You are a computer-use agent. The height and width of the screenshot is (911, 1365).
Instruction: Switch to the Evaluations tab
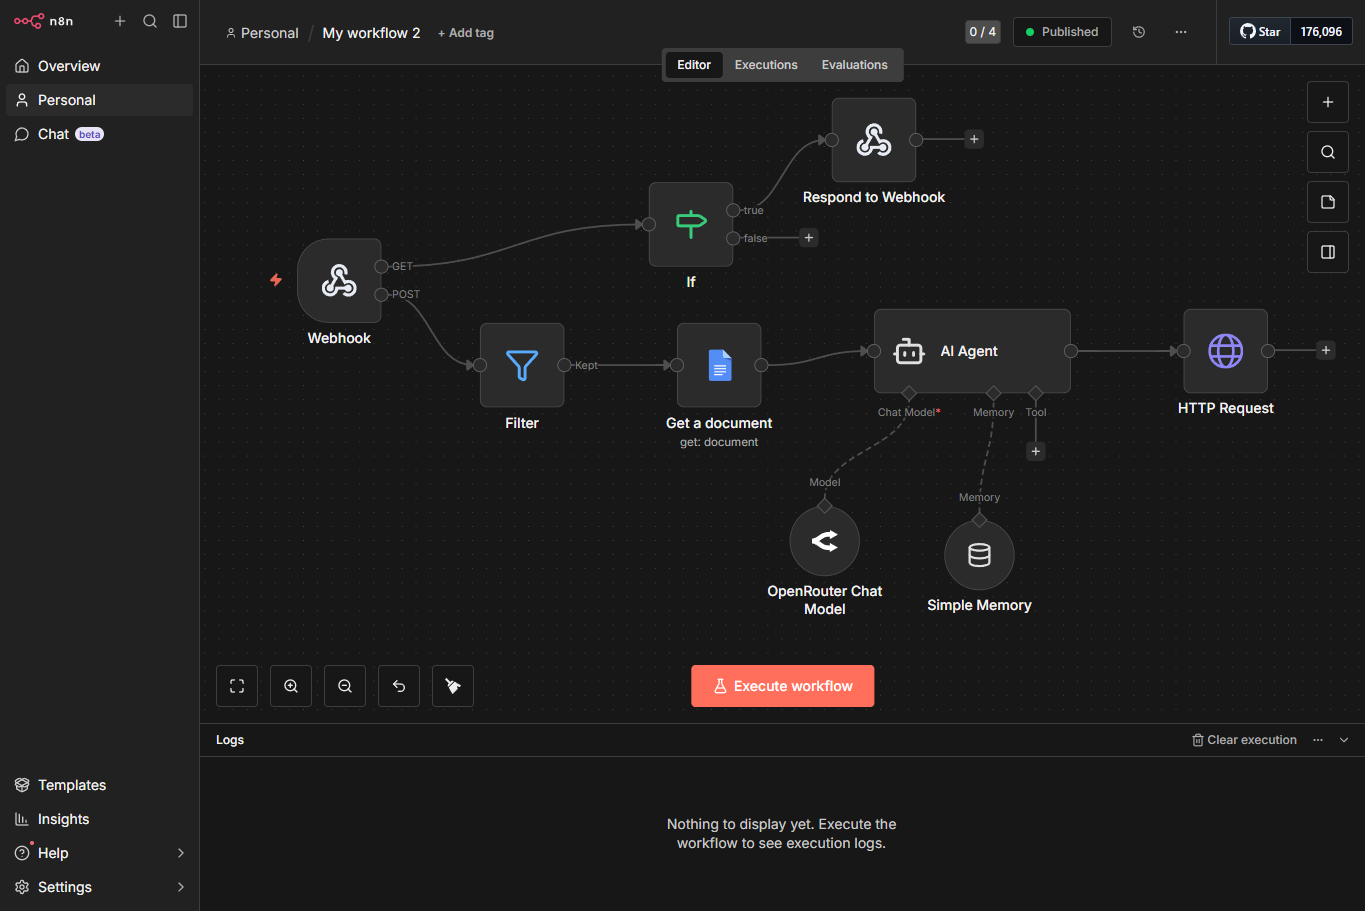[854, 65]
